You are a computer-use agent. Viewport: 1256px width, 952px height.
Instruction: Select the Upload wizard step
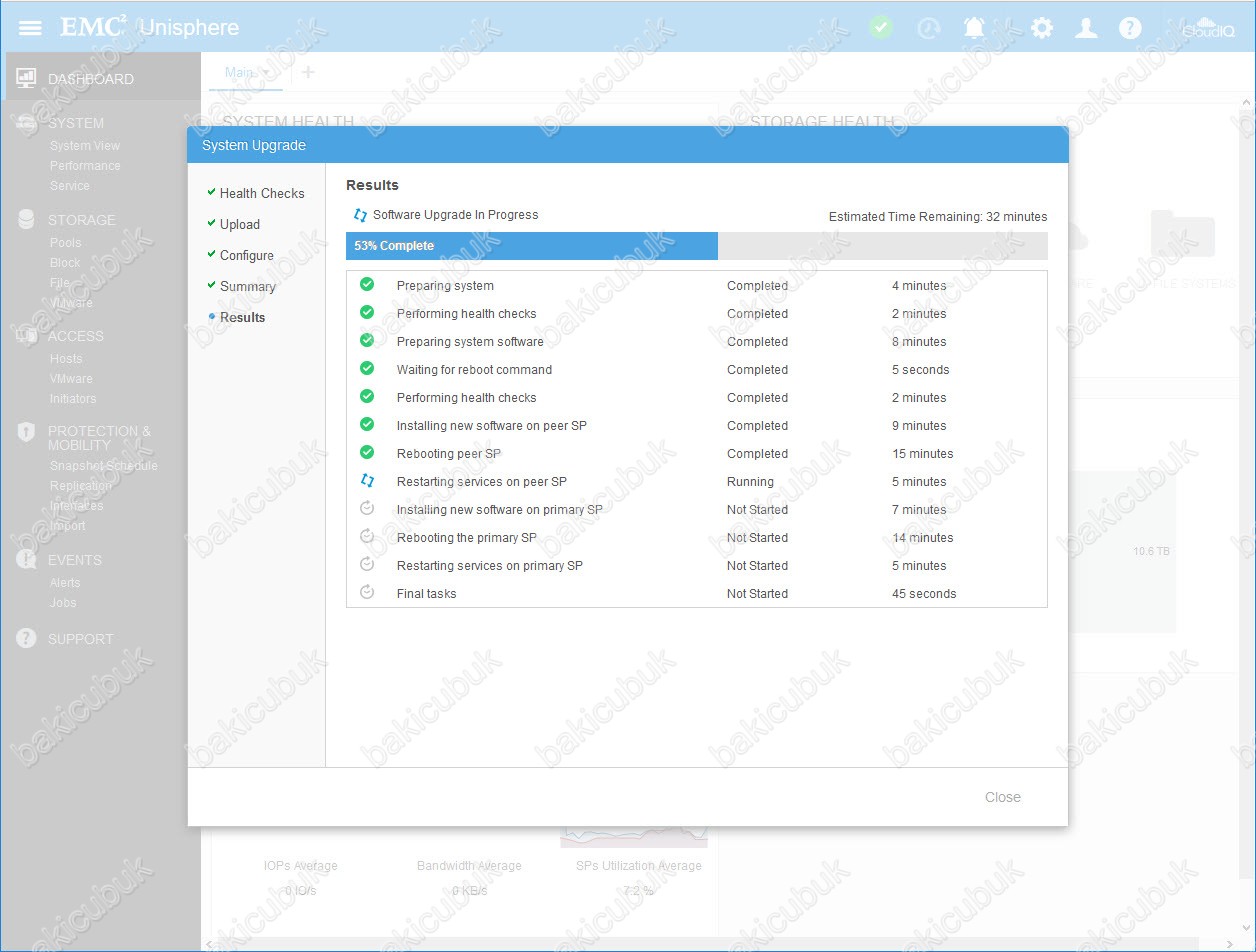pos(240,224)
